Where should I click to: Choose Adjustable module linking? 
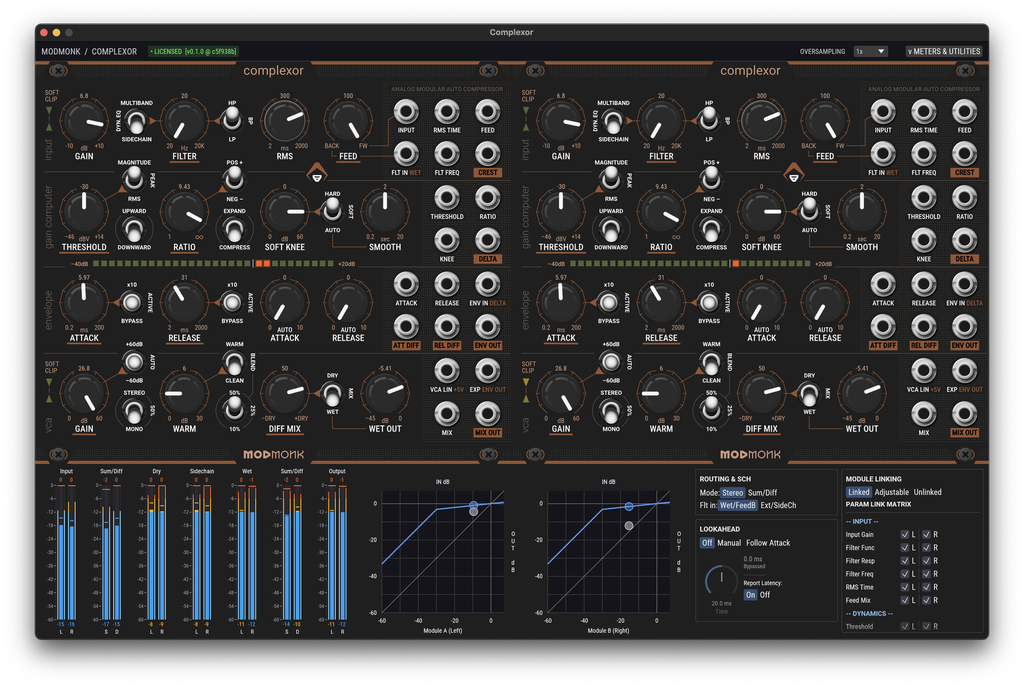click(891, 492)
